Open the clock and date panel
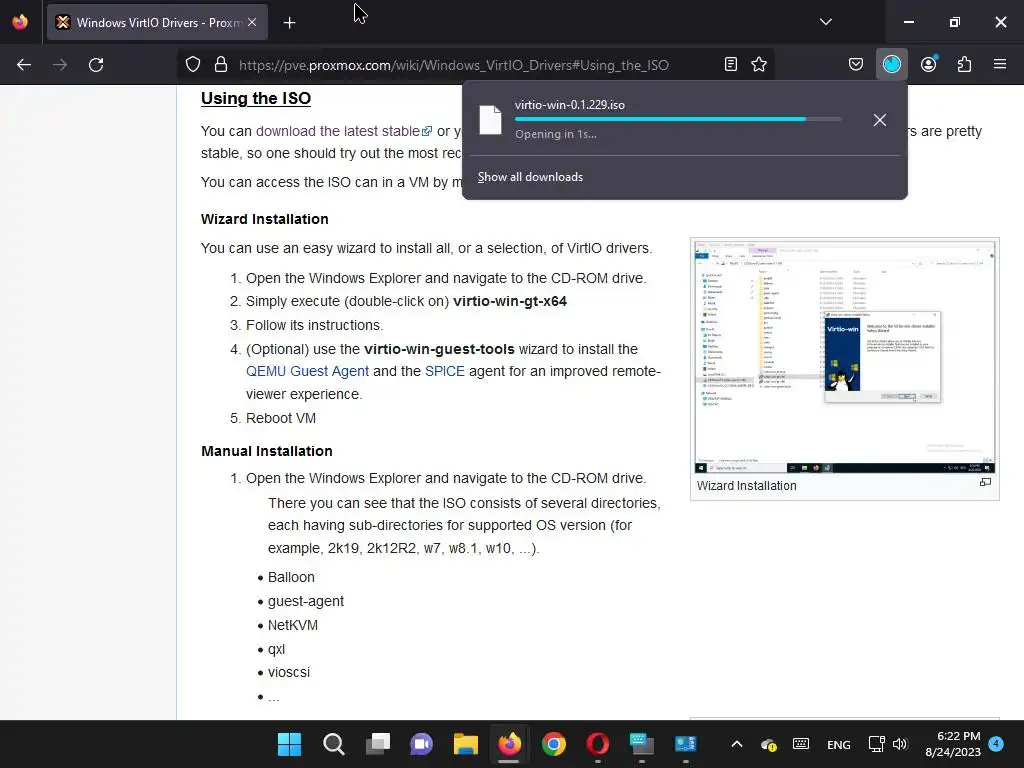 [x=953, y=744]
